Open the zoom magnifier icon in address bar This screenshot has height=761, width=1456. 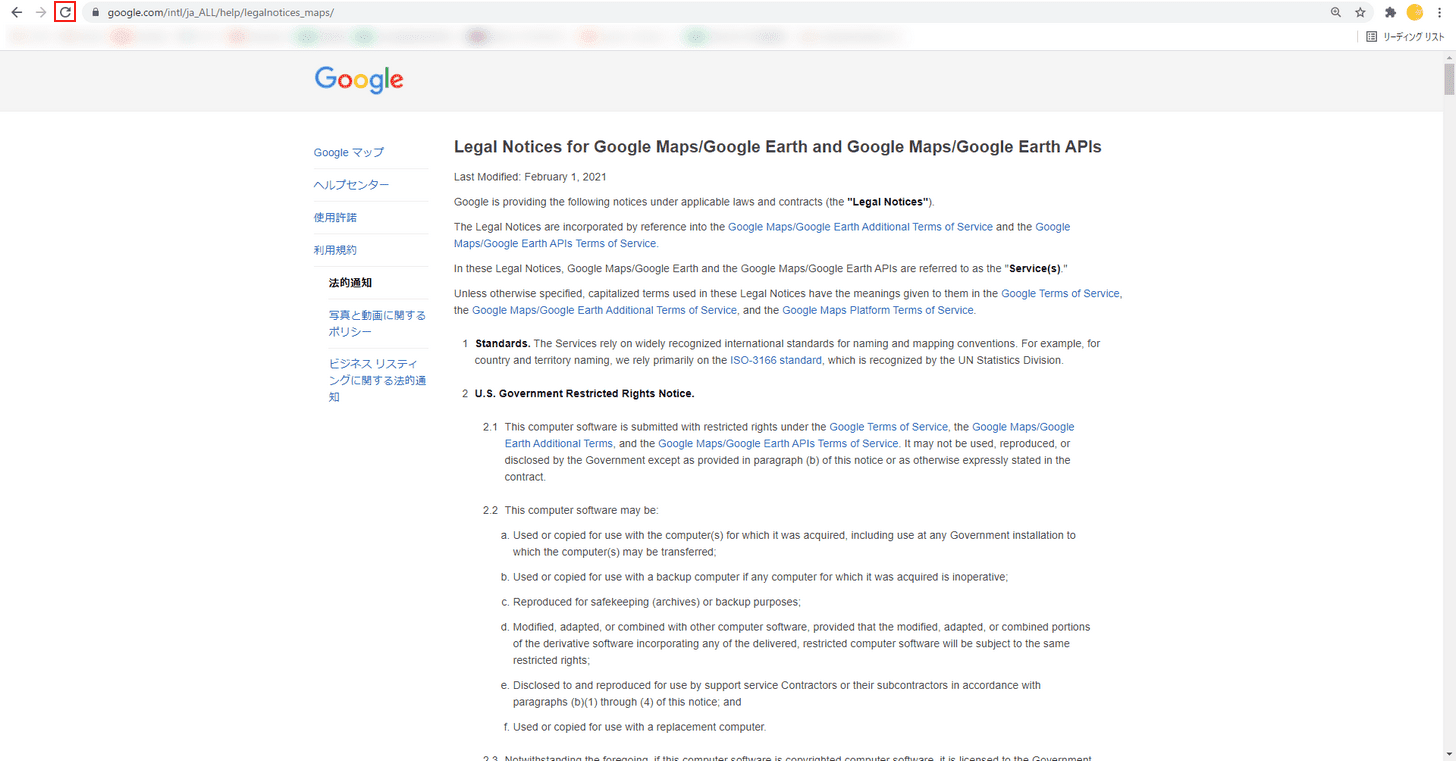1336,13
